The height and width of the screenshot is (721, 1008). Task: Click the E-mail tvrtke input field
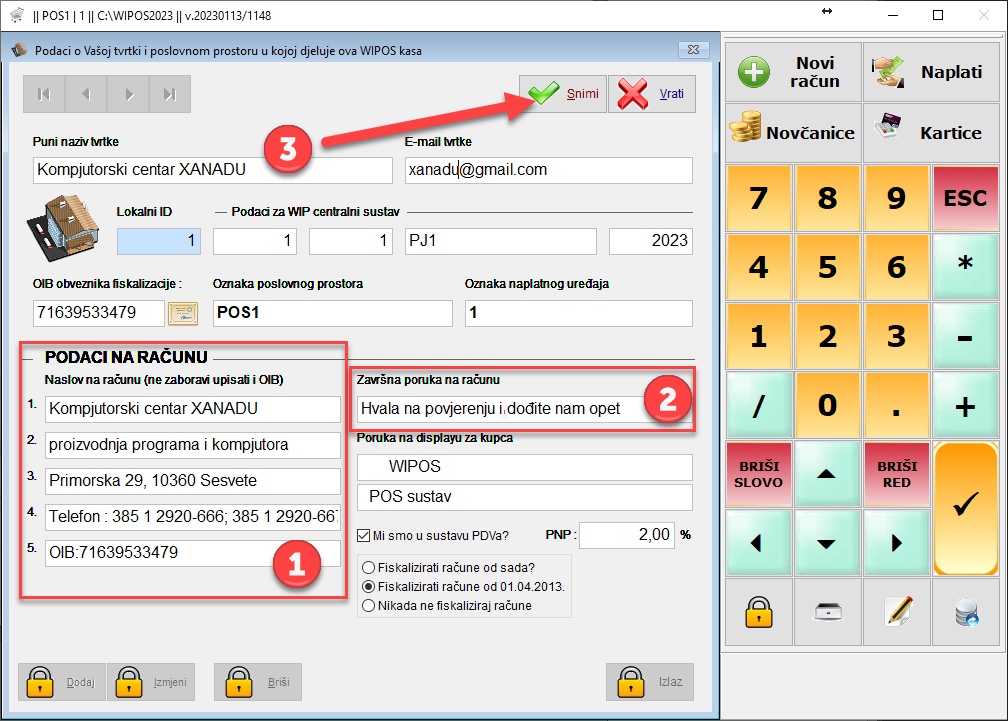(548, 170)
